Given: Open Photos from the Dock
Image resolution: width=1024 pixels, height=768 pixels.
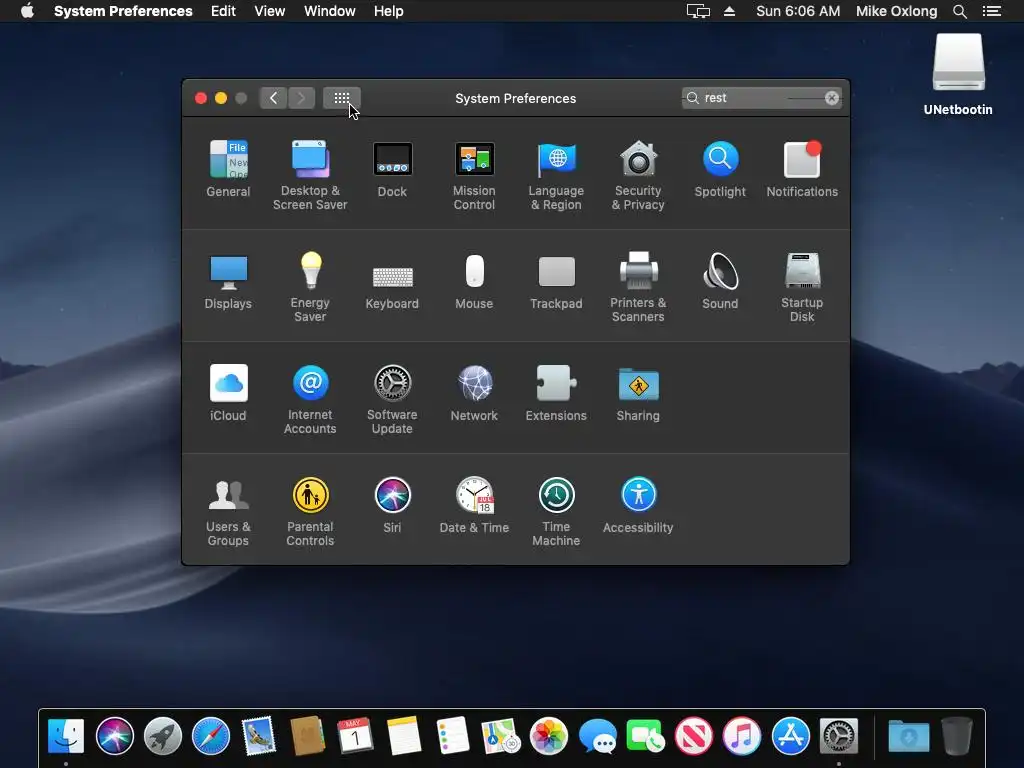Looking at the screenshot, I should (x=549, y=736).
